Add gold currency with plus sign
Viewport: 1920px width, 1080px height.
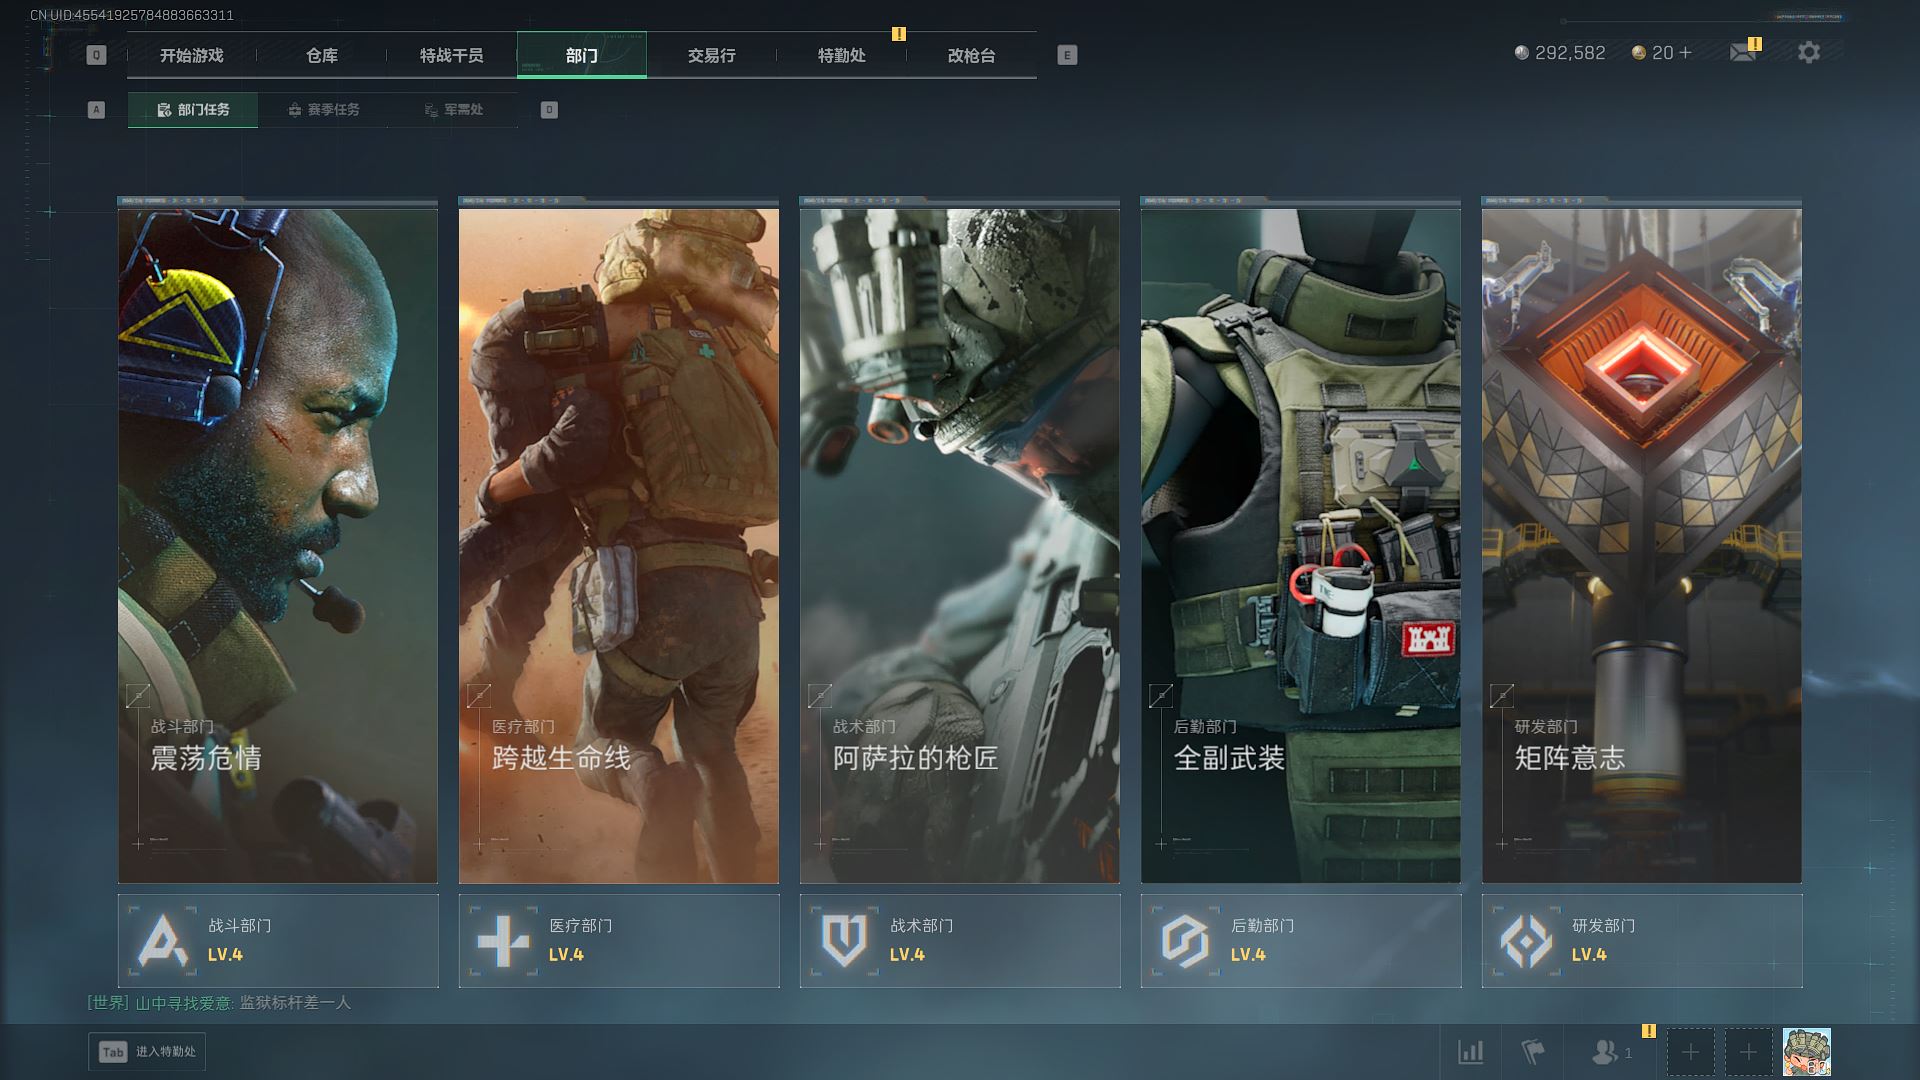tap(1686, 53)
